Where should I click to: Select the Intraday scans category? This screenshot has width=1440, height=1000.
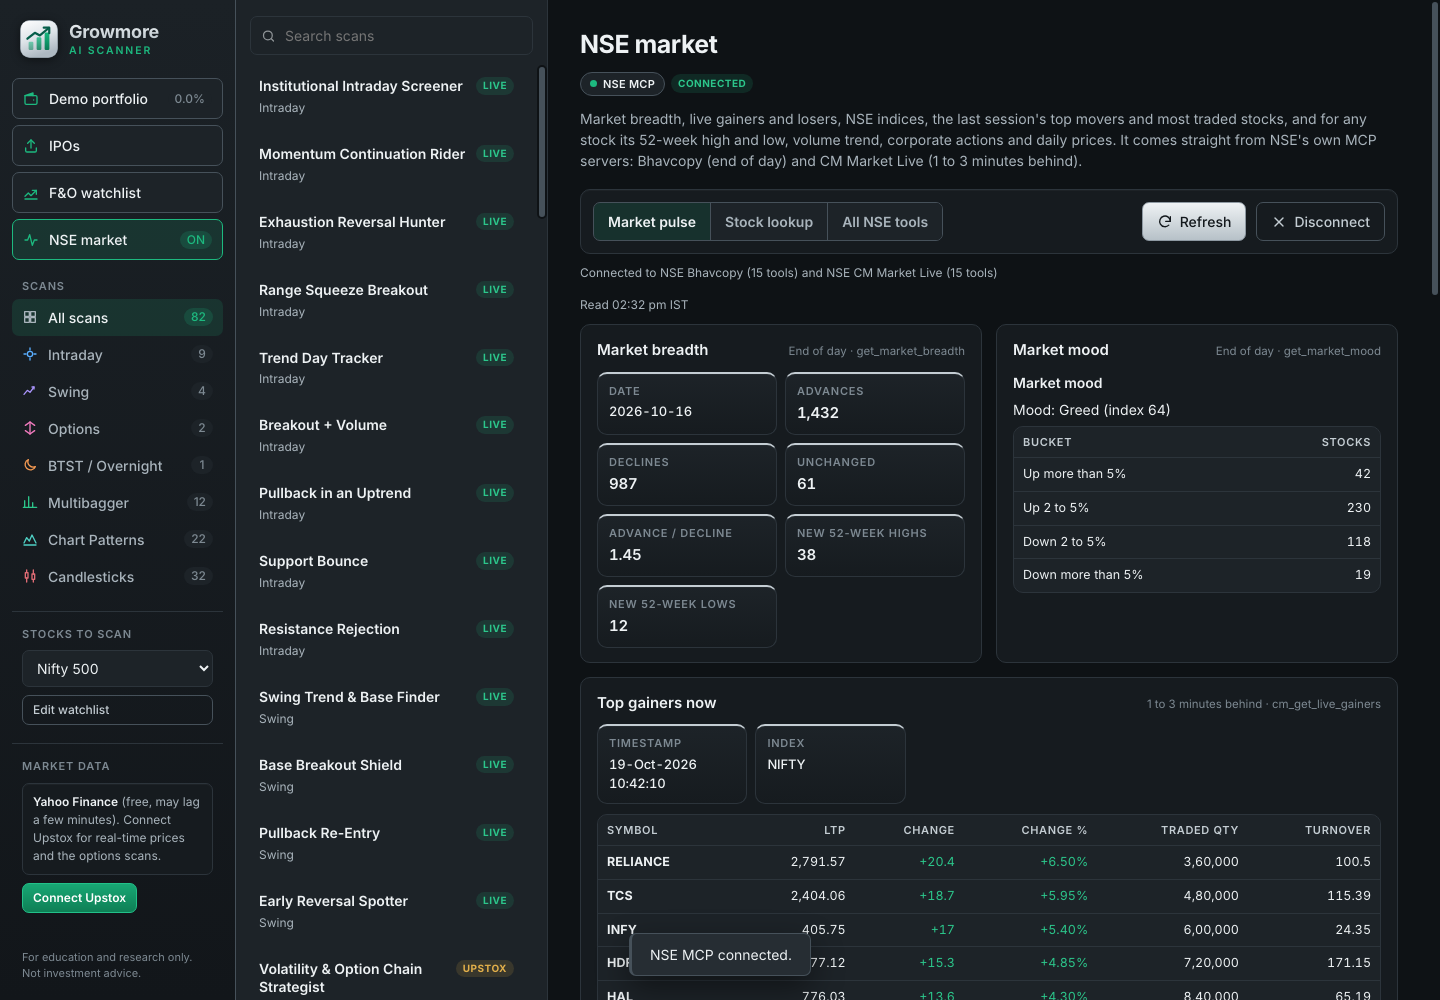[x=117, y=355]
